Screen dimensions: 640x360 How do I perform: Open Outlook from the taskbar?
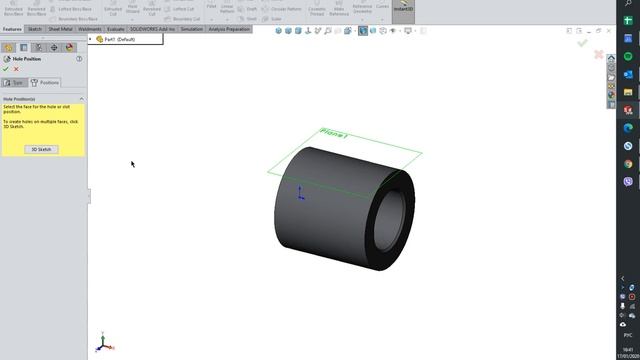click(628, 74)
